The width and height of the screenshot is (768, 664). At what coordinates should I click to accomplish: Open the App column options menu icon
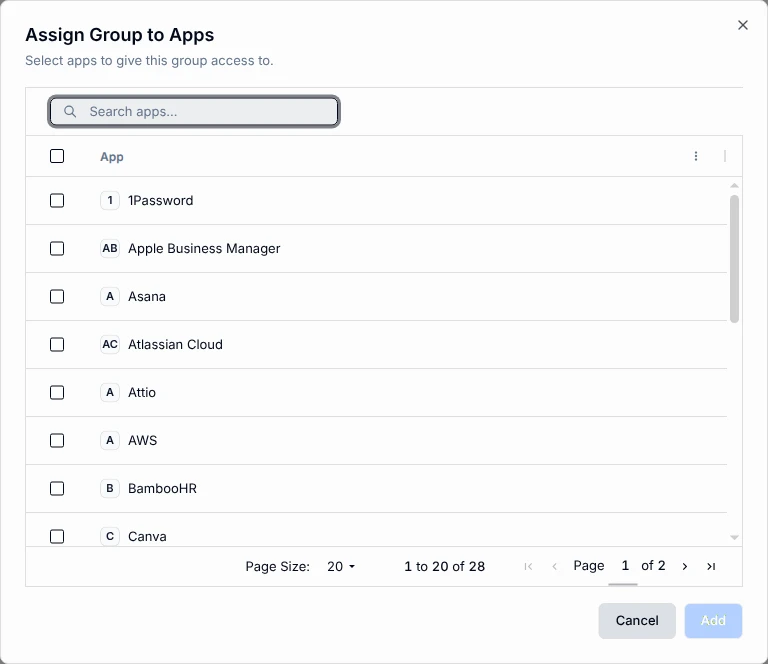pyautogui.click(x=696, y=156)
